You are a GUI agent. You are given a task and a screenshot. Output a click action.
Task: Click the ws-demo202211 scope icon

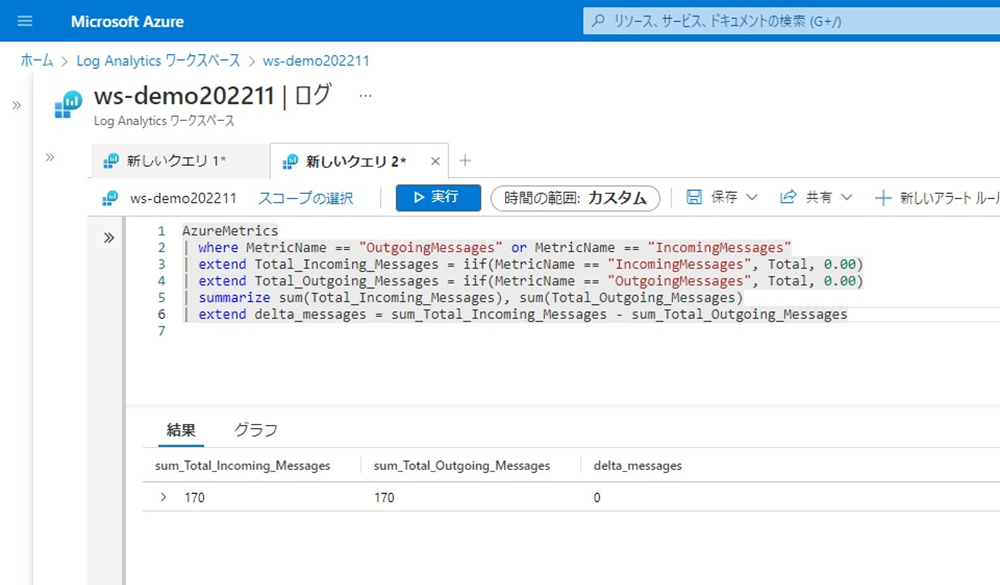110,198
